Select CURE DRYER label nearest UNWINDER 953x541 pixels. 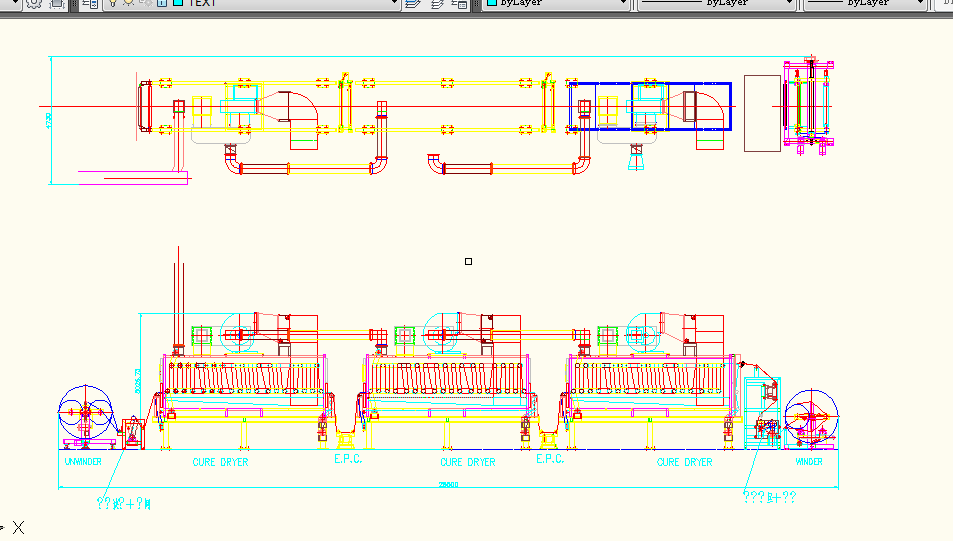[221, 463]
